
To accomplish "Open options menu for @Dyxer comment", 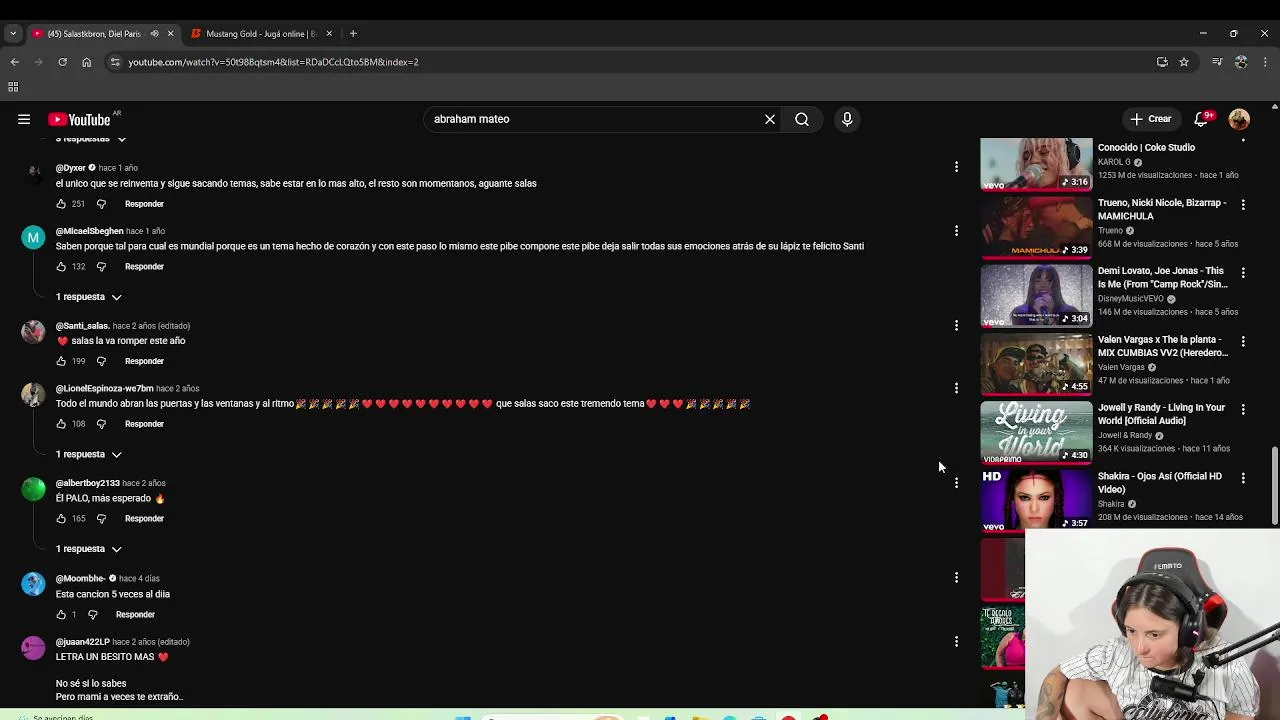I will [956, 168].
